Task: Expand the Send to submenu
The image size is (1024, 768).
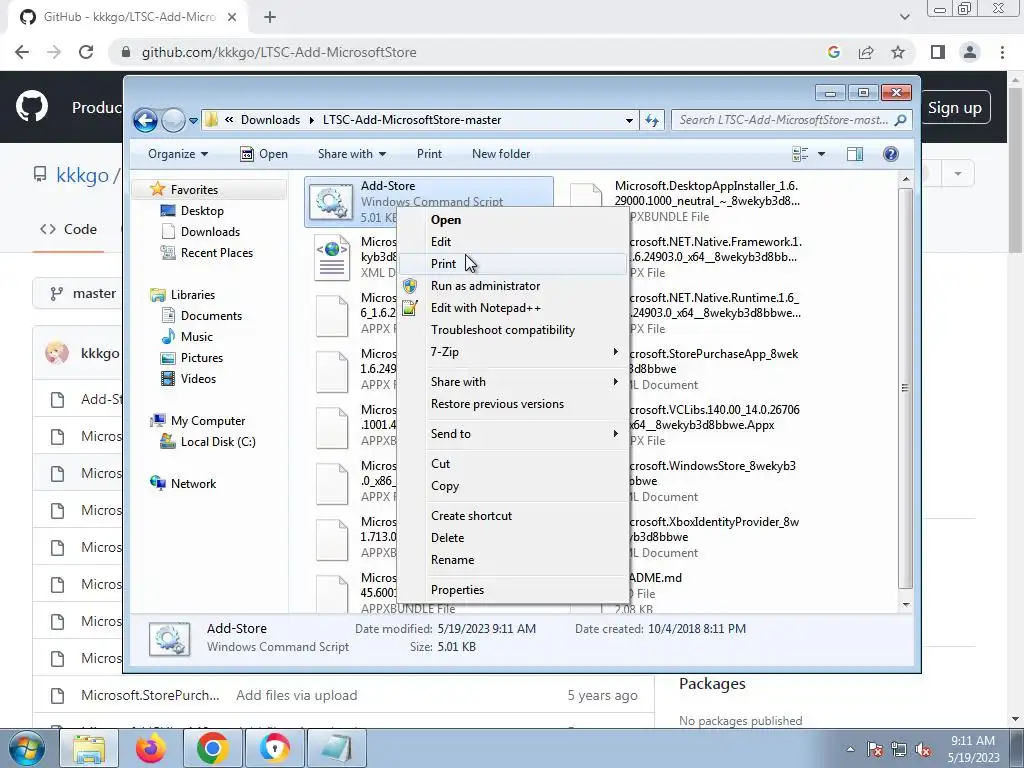Action: tap(512, 434)
